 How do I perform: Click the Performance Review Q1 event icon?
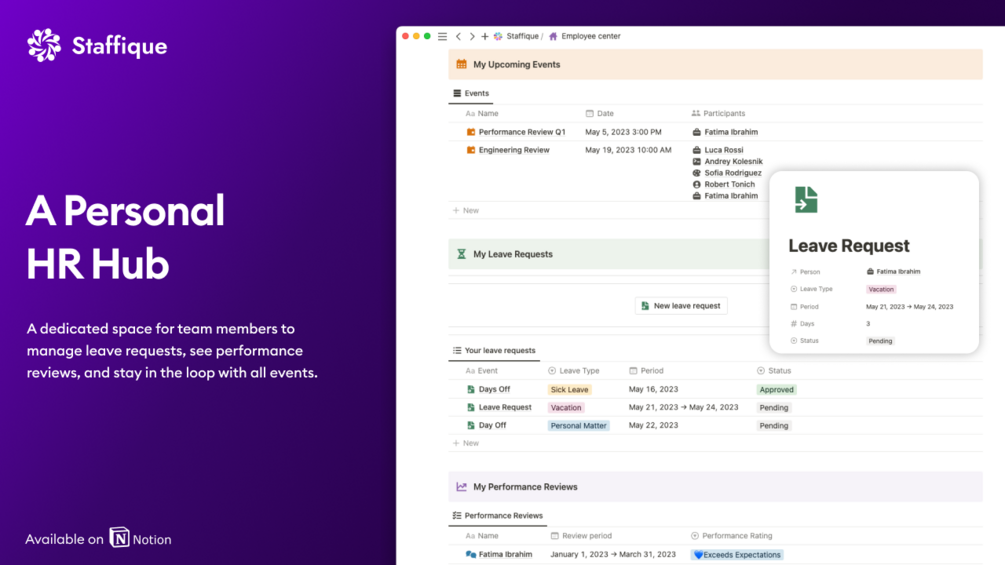(x=471, y=132)
